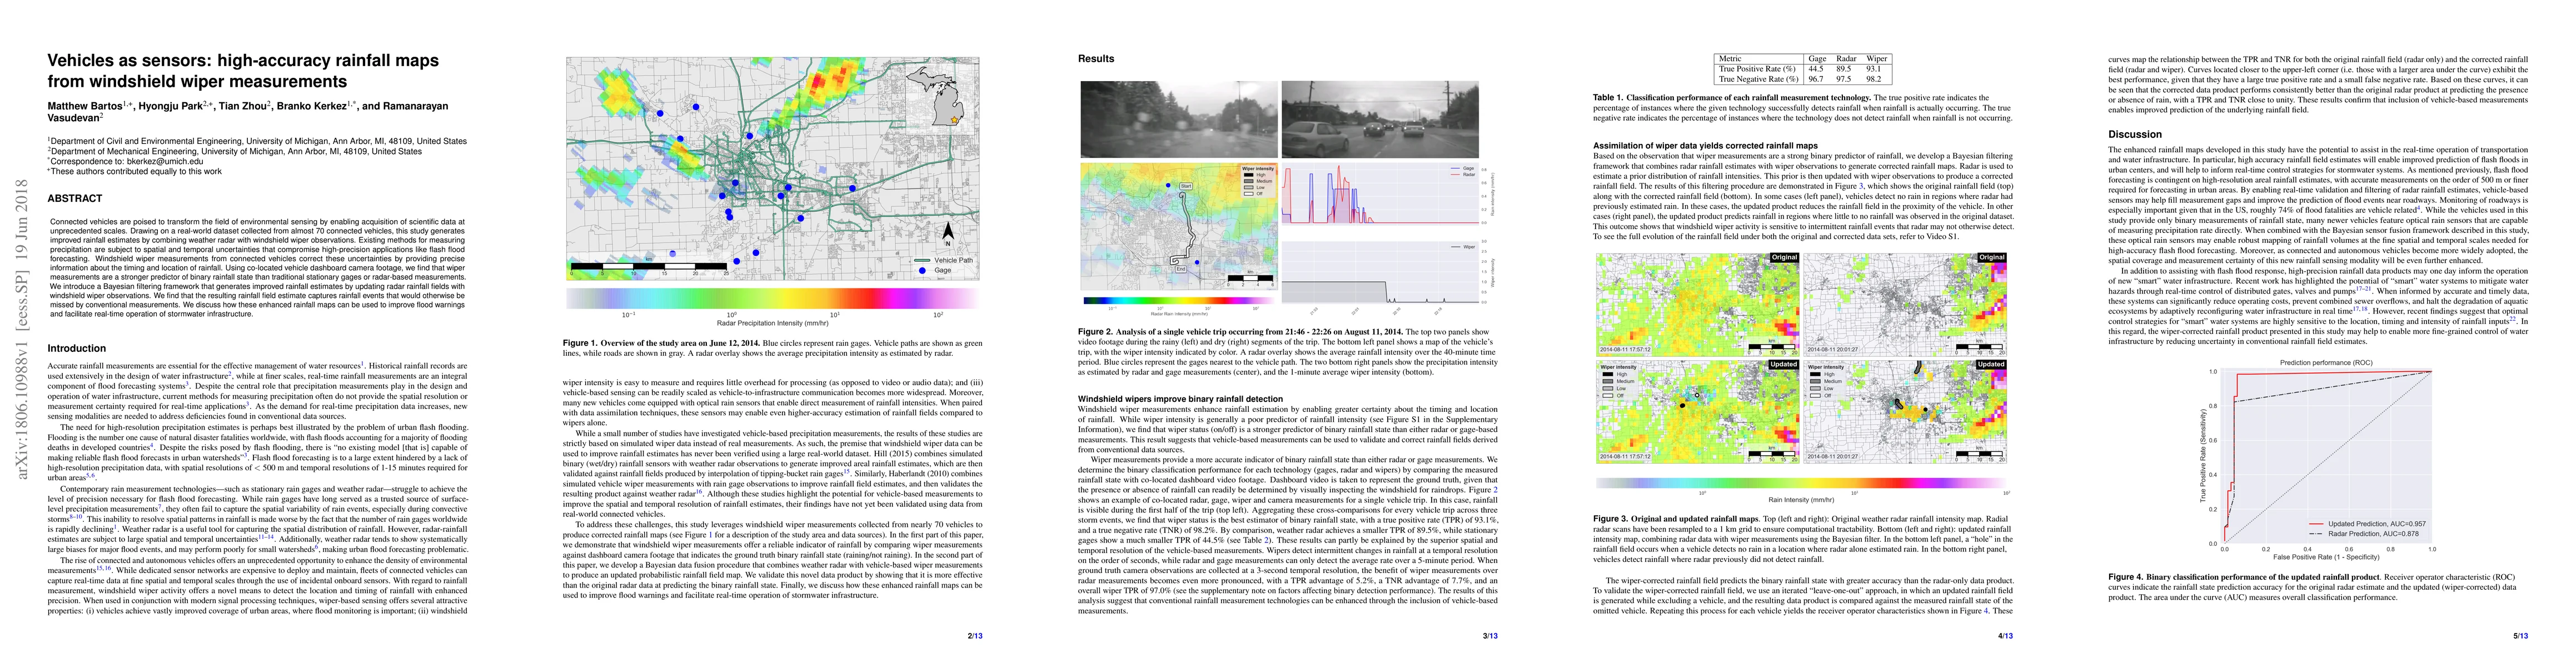Click the End marker on the trip map

[x=1181, y=269]
